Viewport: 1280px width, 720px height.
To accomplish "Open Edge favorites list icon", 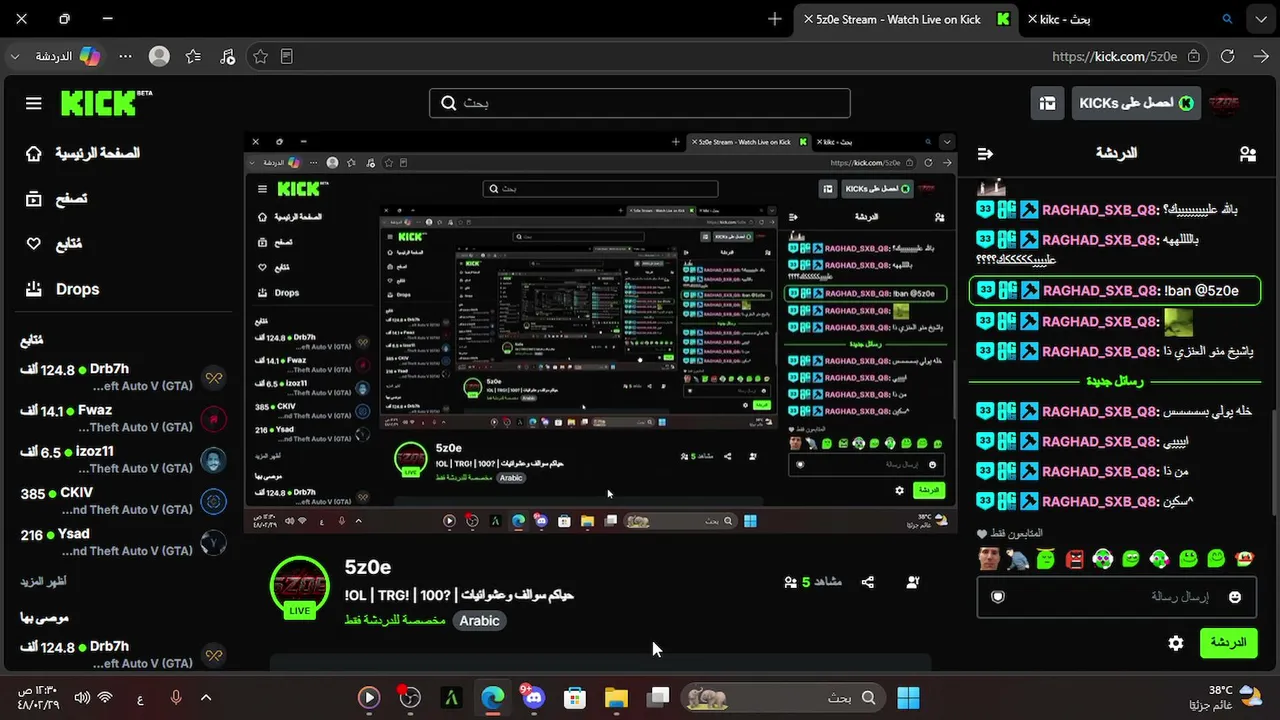I will click(x=193, y=57).
